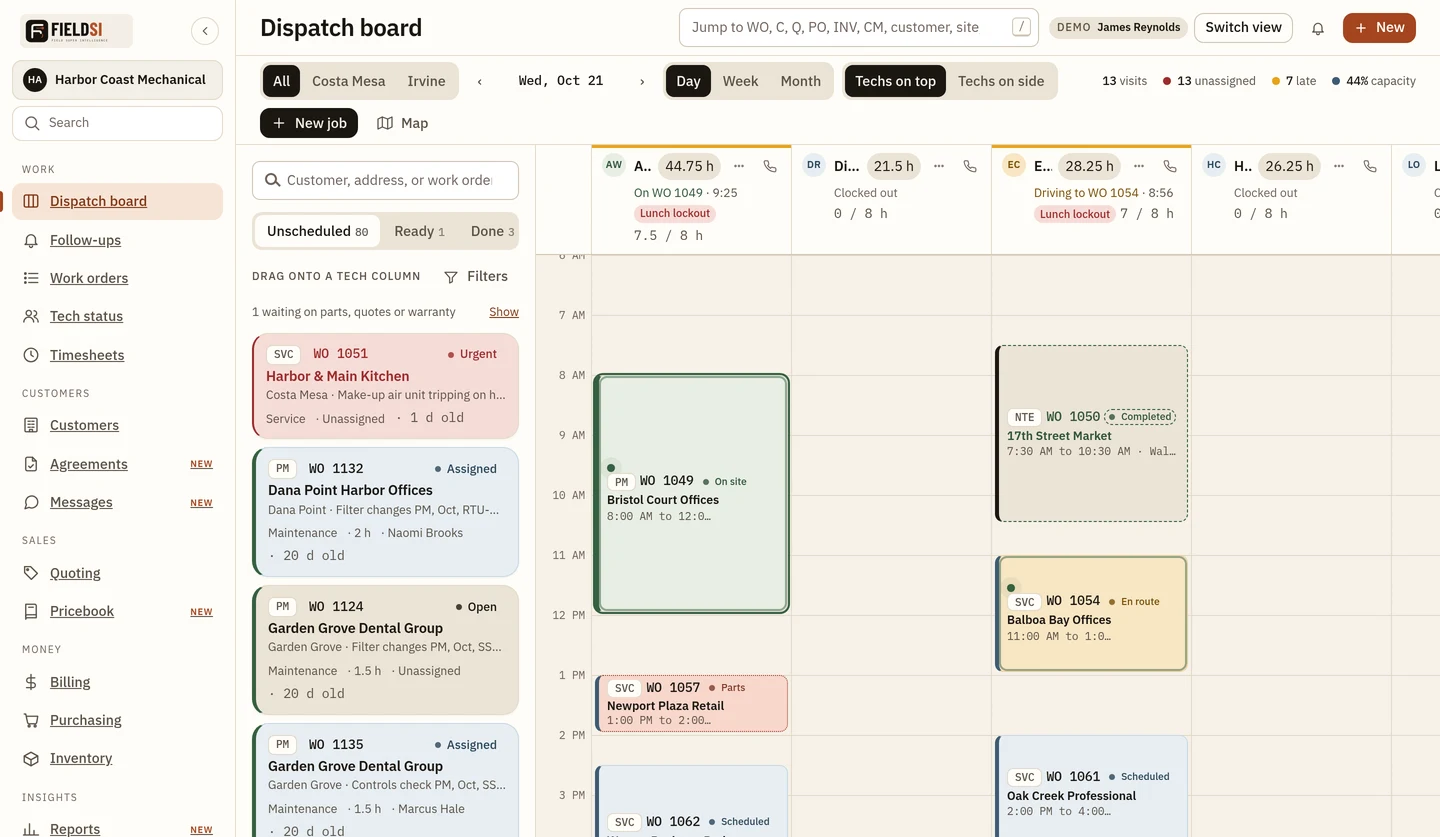Filter board to Costa Mesa location
1440x837 pixels.
[348, 81]
